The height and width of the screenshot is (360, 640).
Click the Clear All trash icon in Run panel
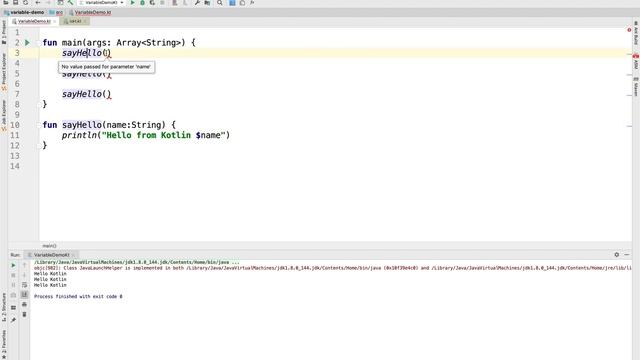point(24,314)
